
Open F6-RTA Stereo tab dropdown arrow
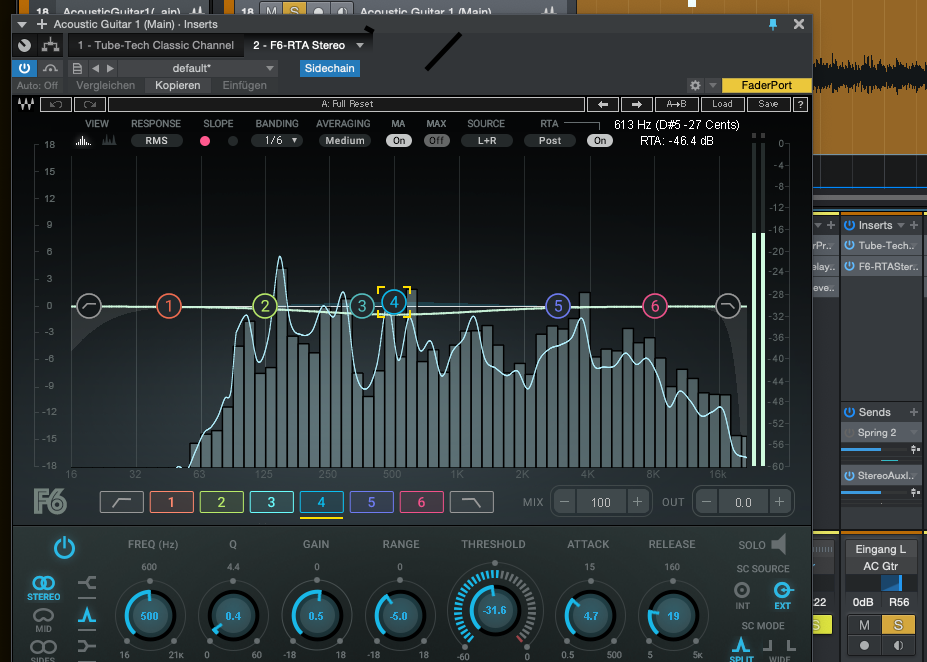coord(359,46)
